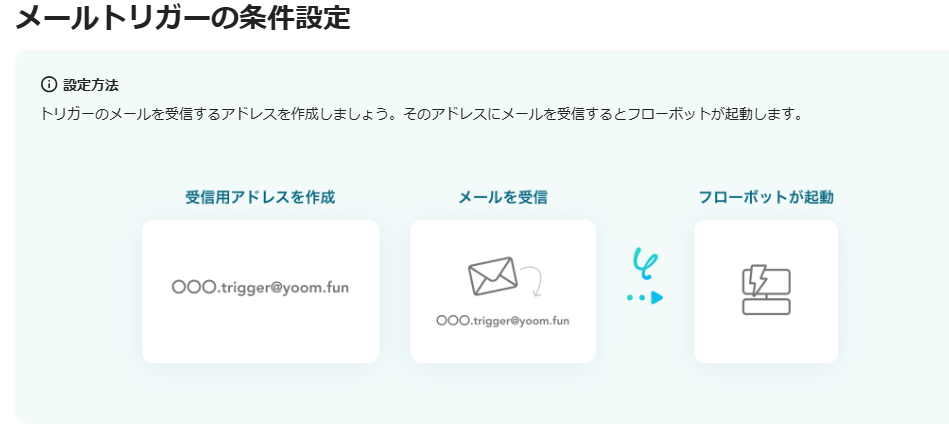This screenshot has width=949, height=442.
Task: Select the メールを受信 step title
Action: point(503,197)
